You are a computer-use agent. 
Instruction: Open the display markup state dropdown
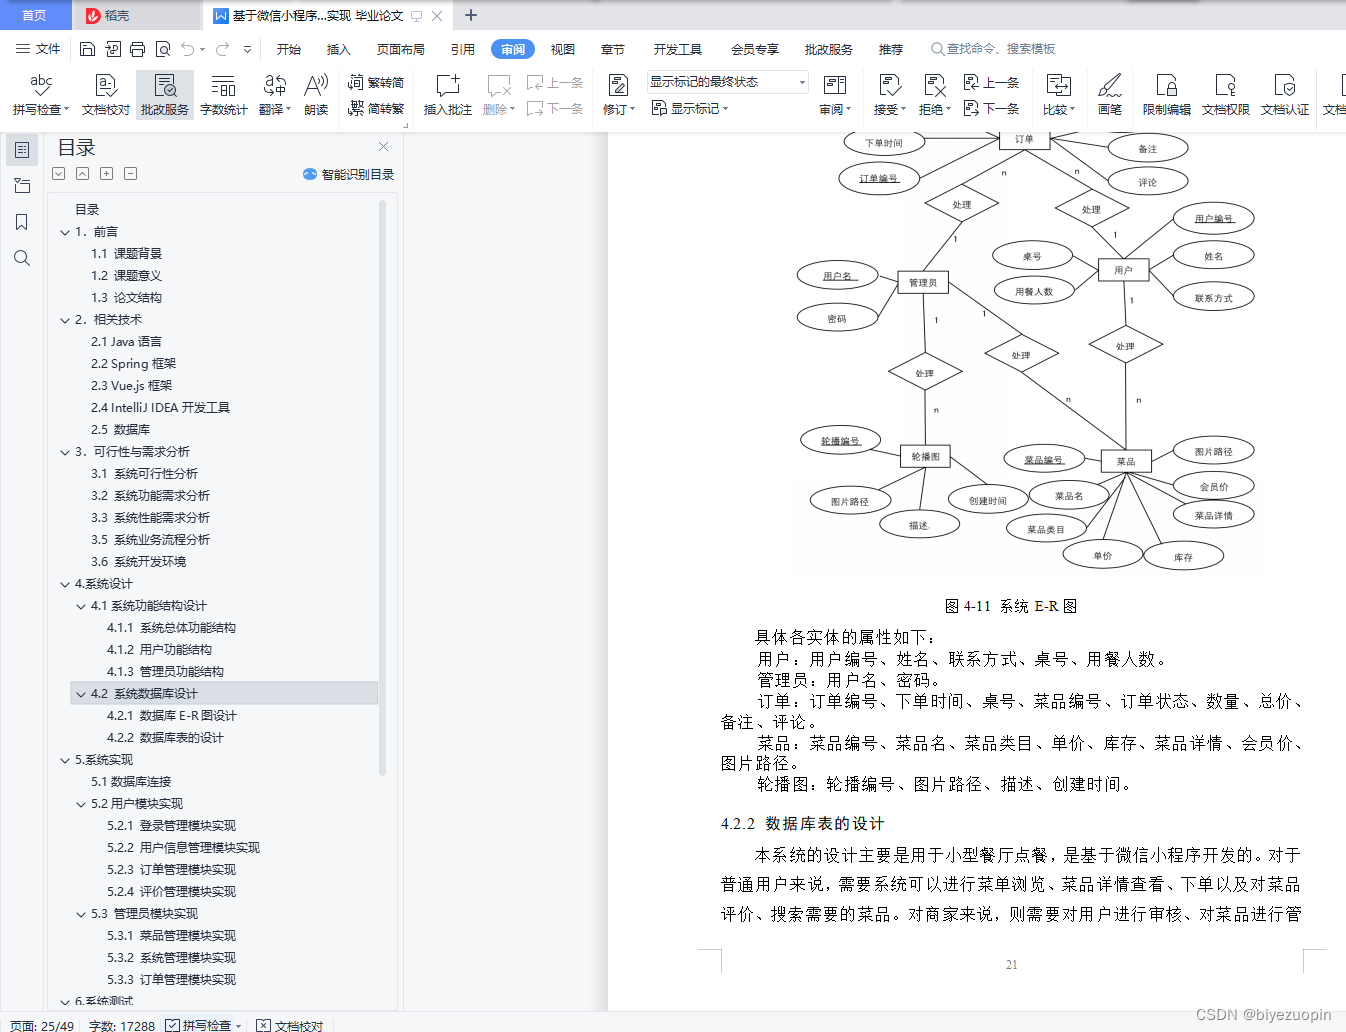(x=727, y=82)
